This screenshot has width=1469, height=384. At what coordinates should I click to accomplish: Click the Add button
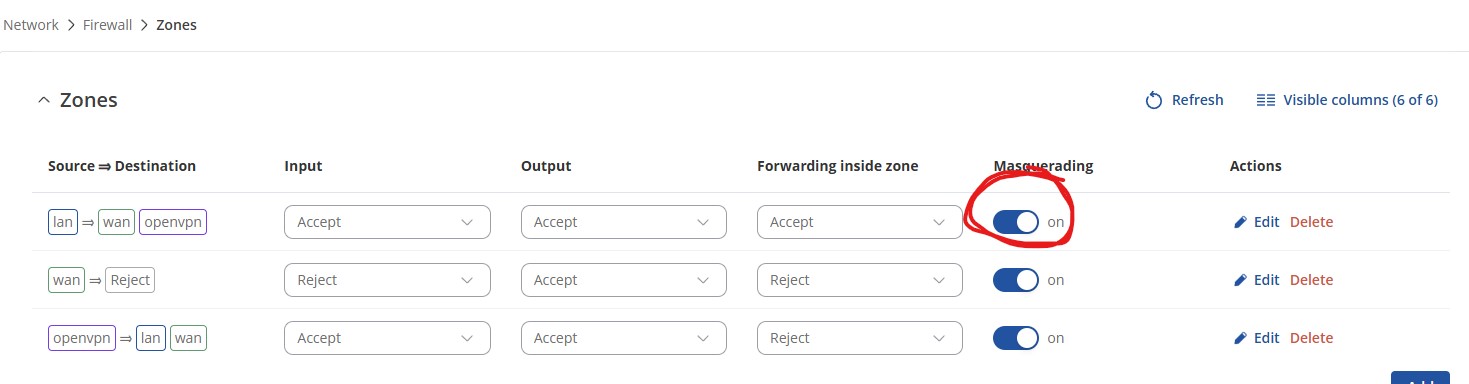[1420, 378]
